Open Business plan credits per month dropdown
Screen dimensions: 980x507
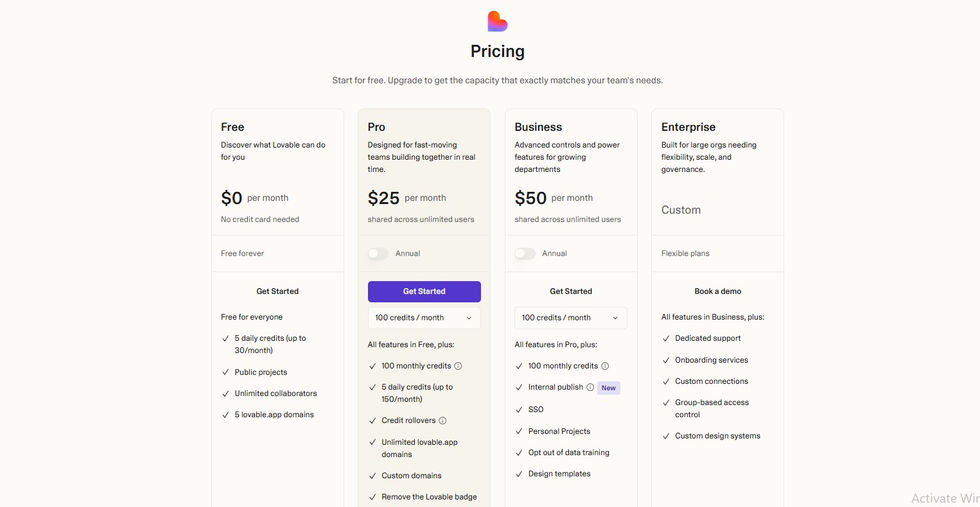(x=571, y=318)
